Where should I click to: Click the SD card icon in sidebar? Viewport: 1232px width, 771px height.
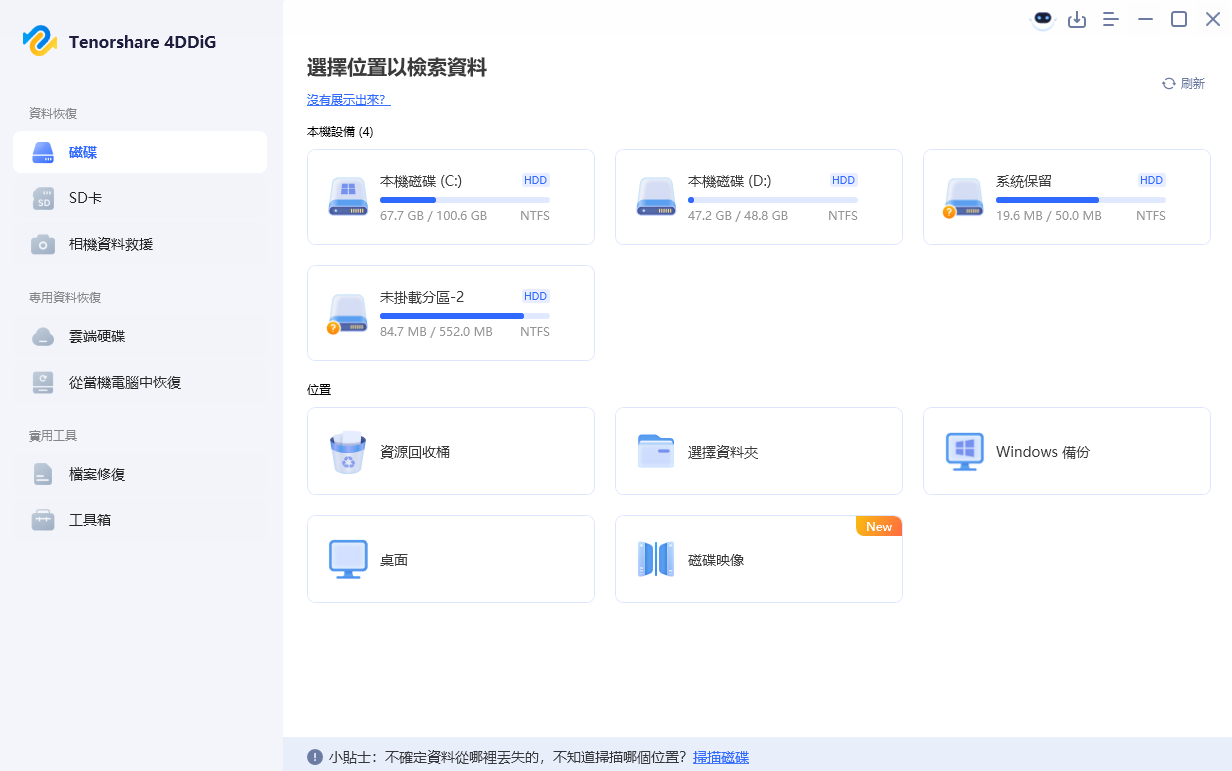pos(43,198)
